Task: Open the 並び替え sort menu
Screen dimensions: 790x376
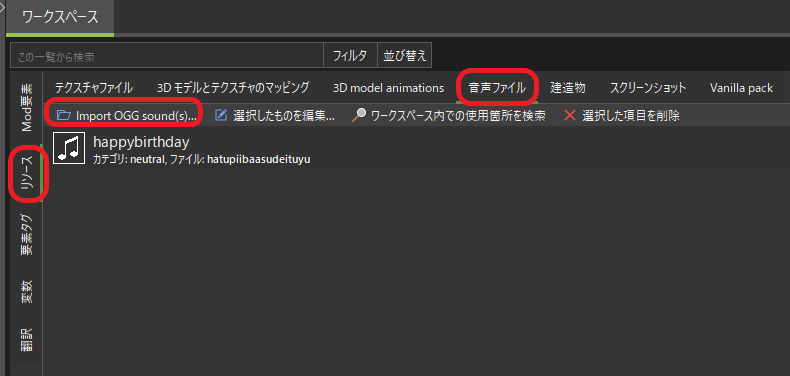Action: click(405, 55)
